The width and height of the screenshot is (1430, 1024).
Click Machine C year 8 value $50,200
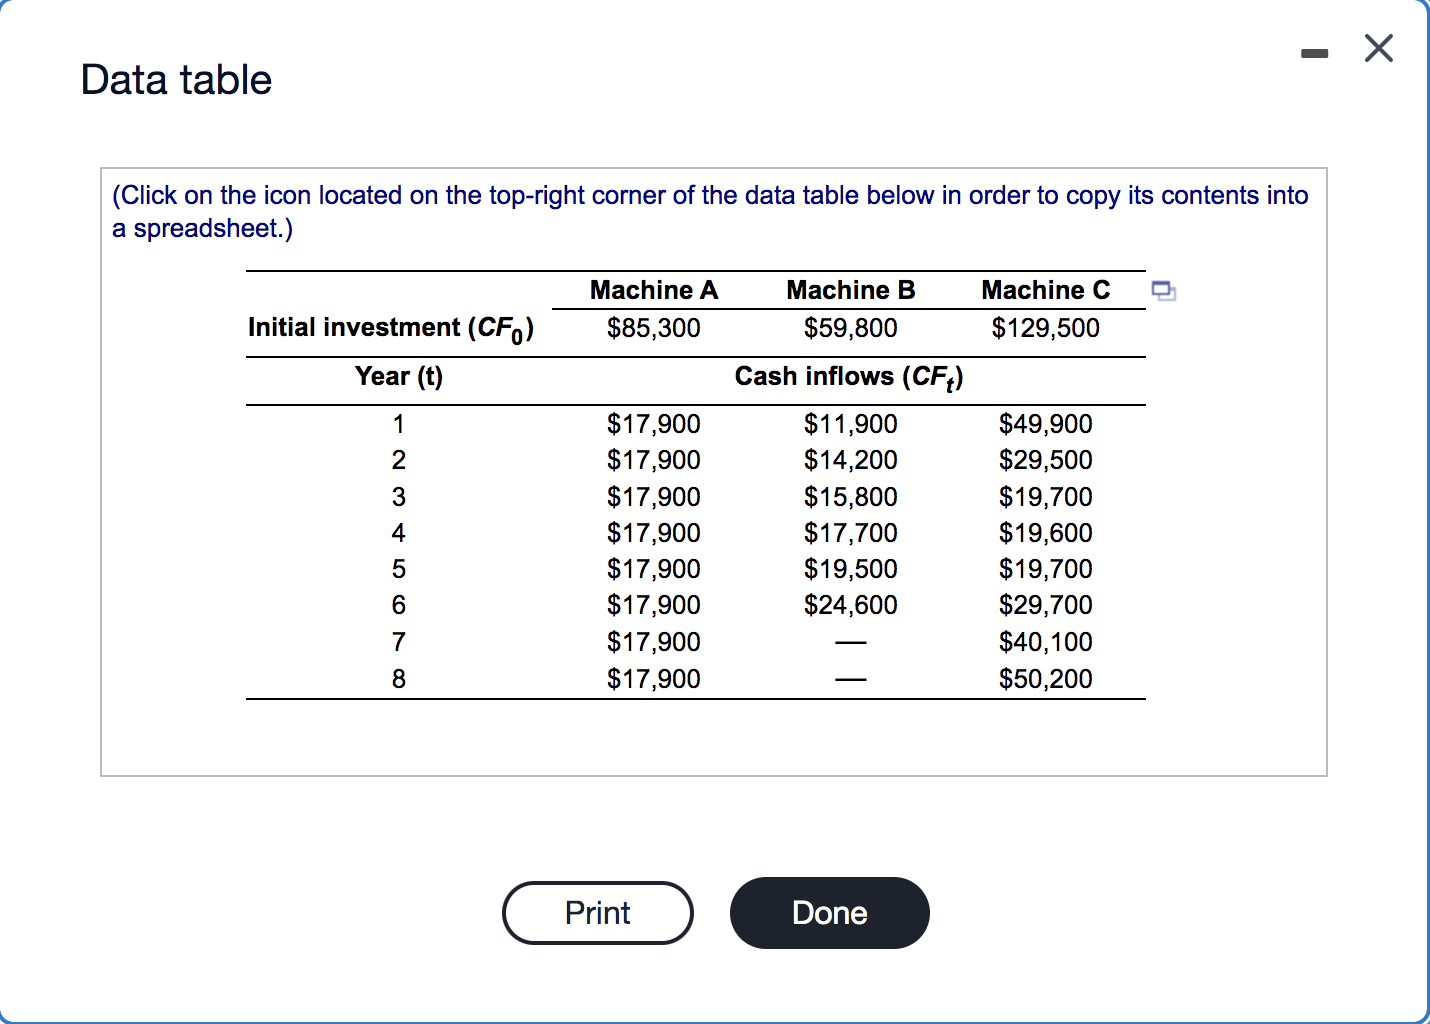tap(1046, 679)
